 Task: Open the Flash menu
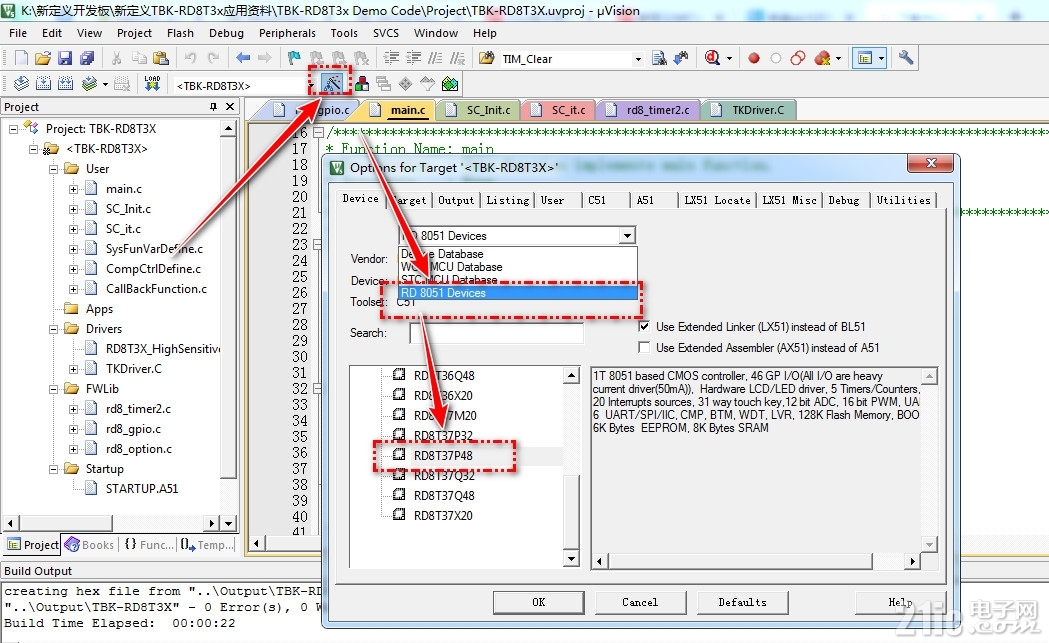pyautogui.click(x=180, y=33)
